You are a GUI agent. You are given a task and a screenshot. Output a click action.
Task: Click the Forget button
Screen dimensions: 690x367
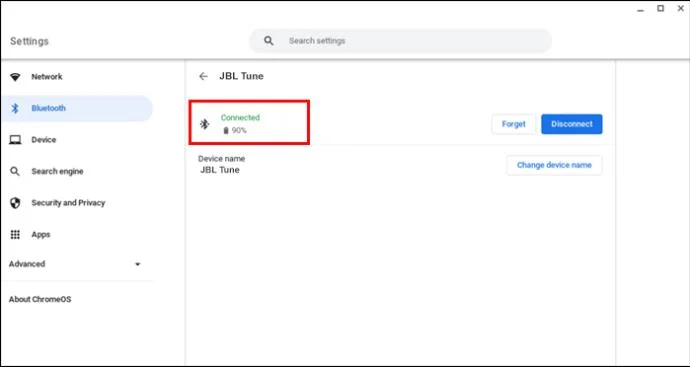coord(514,124)
